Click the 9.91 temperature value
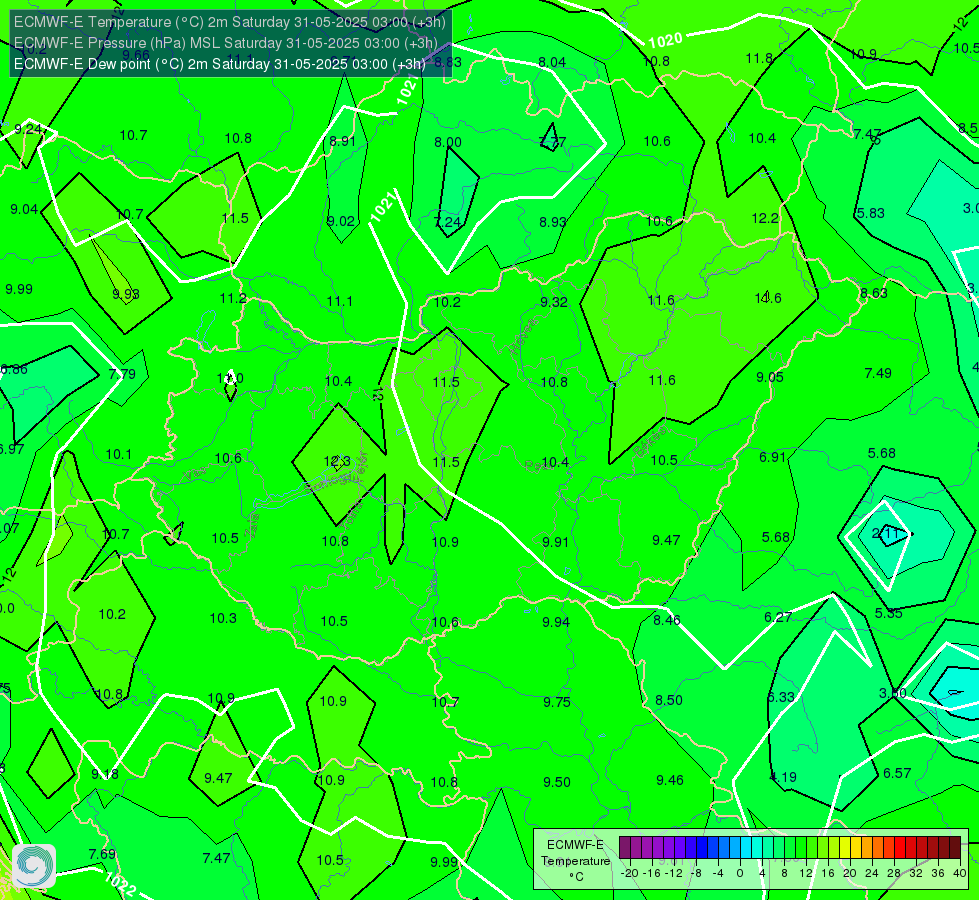Screen dimensions: 979x900 tap(555, 541)
